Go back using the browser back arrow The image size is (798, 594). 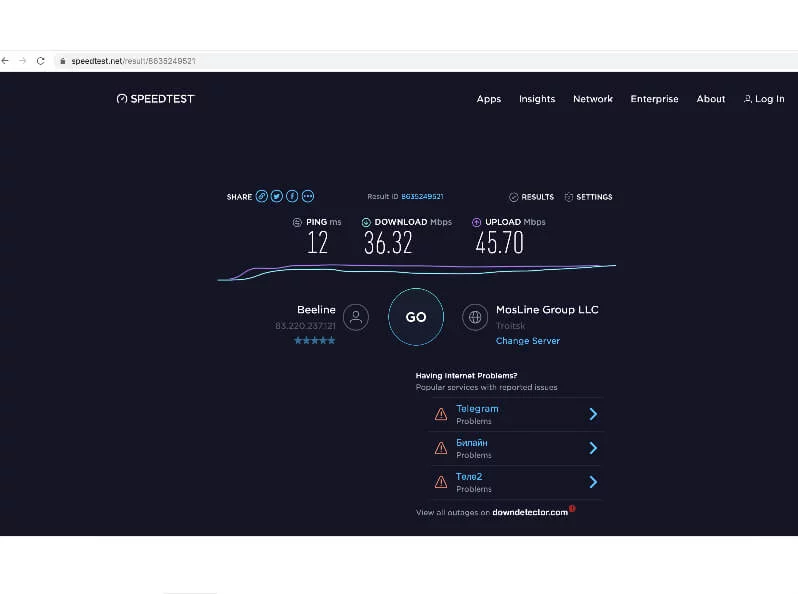[x=6, y=61]
